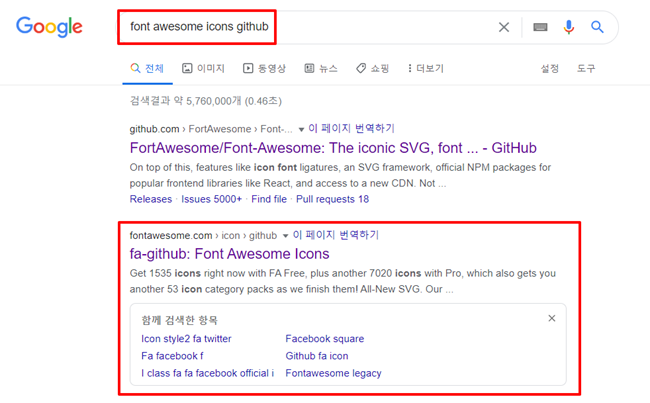Click the fontawesome.com › icon › github breadcrumb
Viewport: 650px width, 403px height.
click(x=203, y=235)
